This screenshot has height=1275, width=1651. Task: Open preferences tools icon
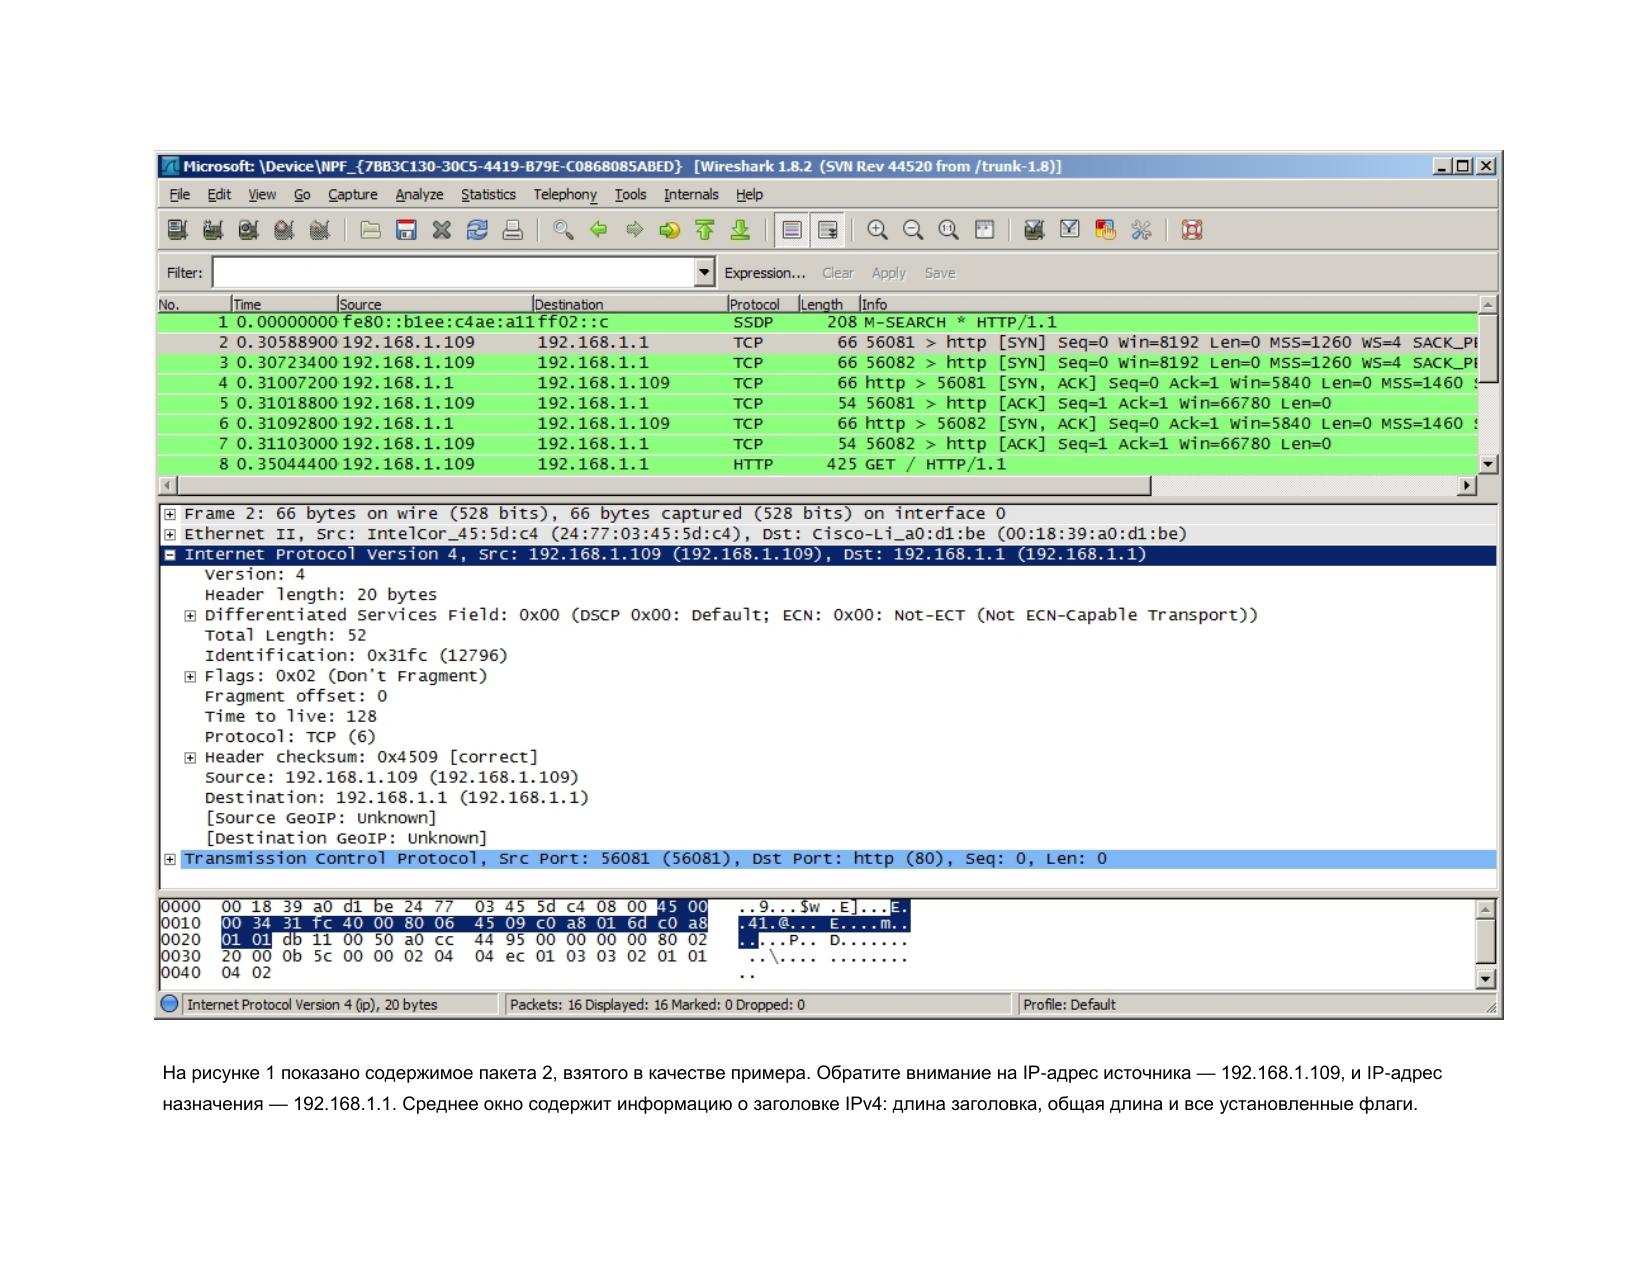(x=1141, y=230)
